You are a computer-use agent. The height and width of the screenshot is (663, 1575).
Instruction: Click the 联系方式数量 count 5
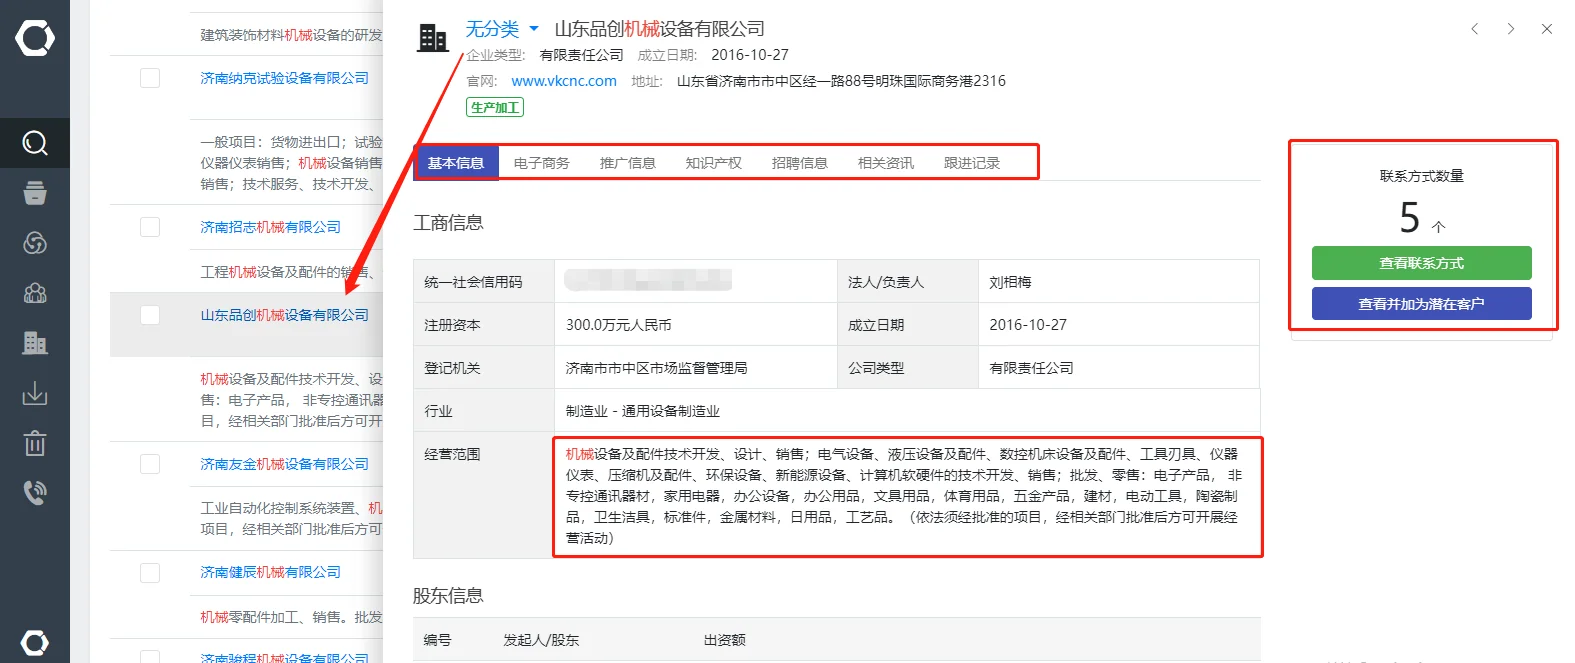1410,217
